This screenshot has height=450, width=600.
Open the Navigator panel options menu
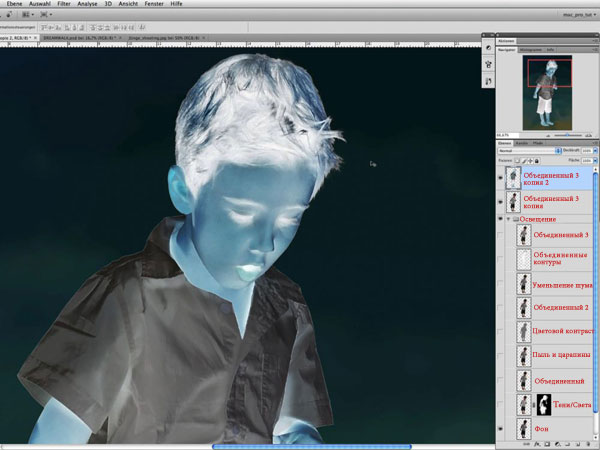[595, 49]
